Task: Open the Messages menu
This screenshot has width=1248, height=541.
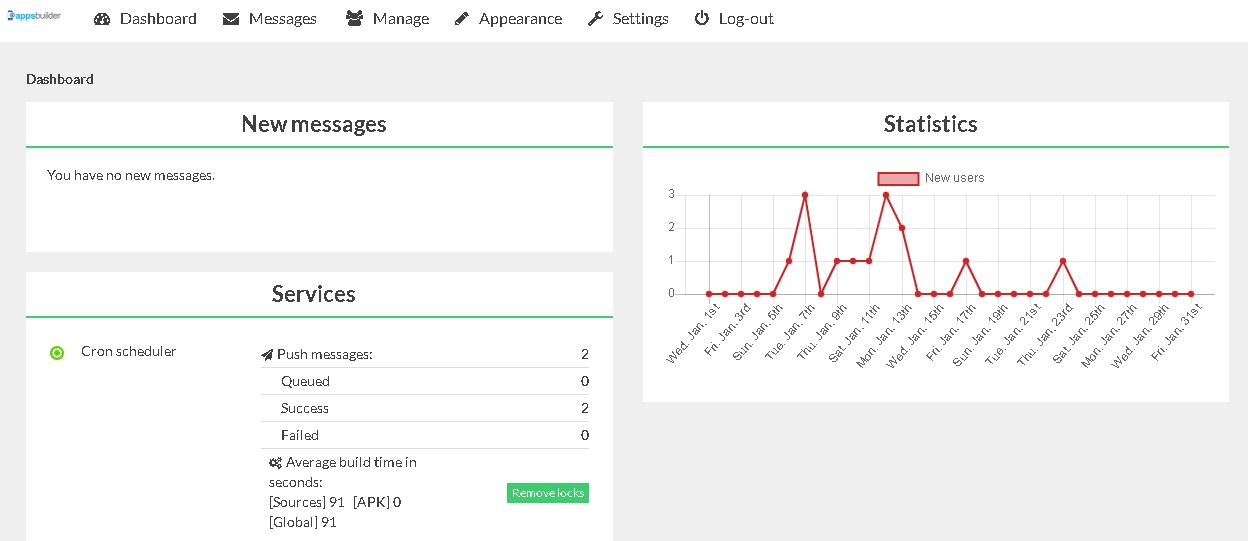Action: click(282, 19)
